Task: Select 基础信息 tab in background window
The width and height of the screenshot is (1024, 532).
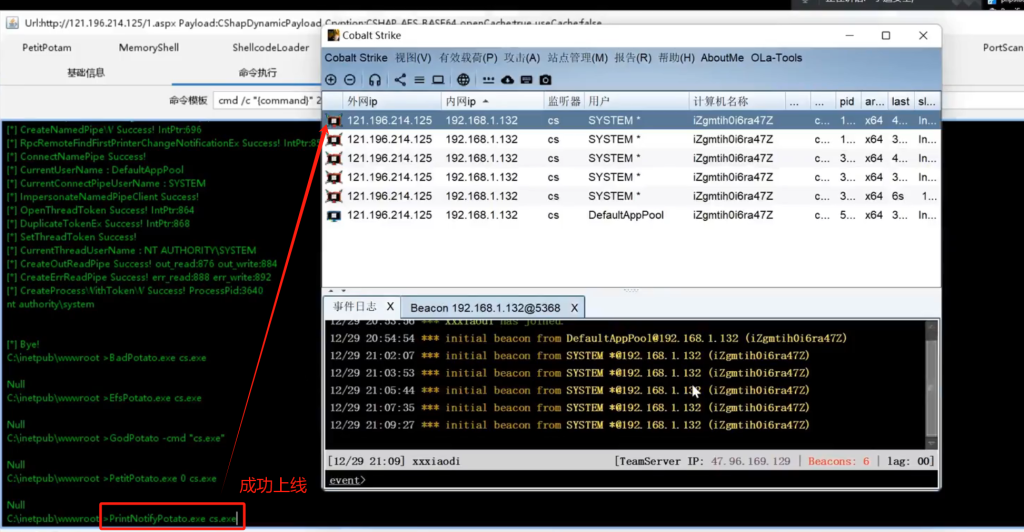Action: point(86,72)
